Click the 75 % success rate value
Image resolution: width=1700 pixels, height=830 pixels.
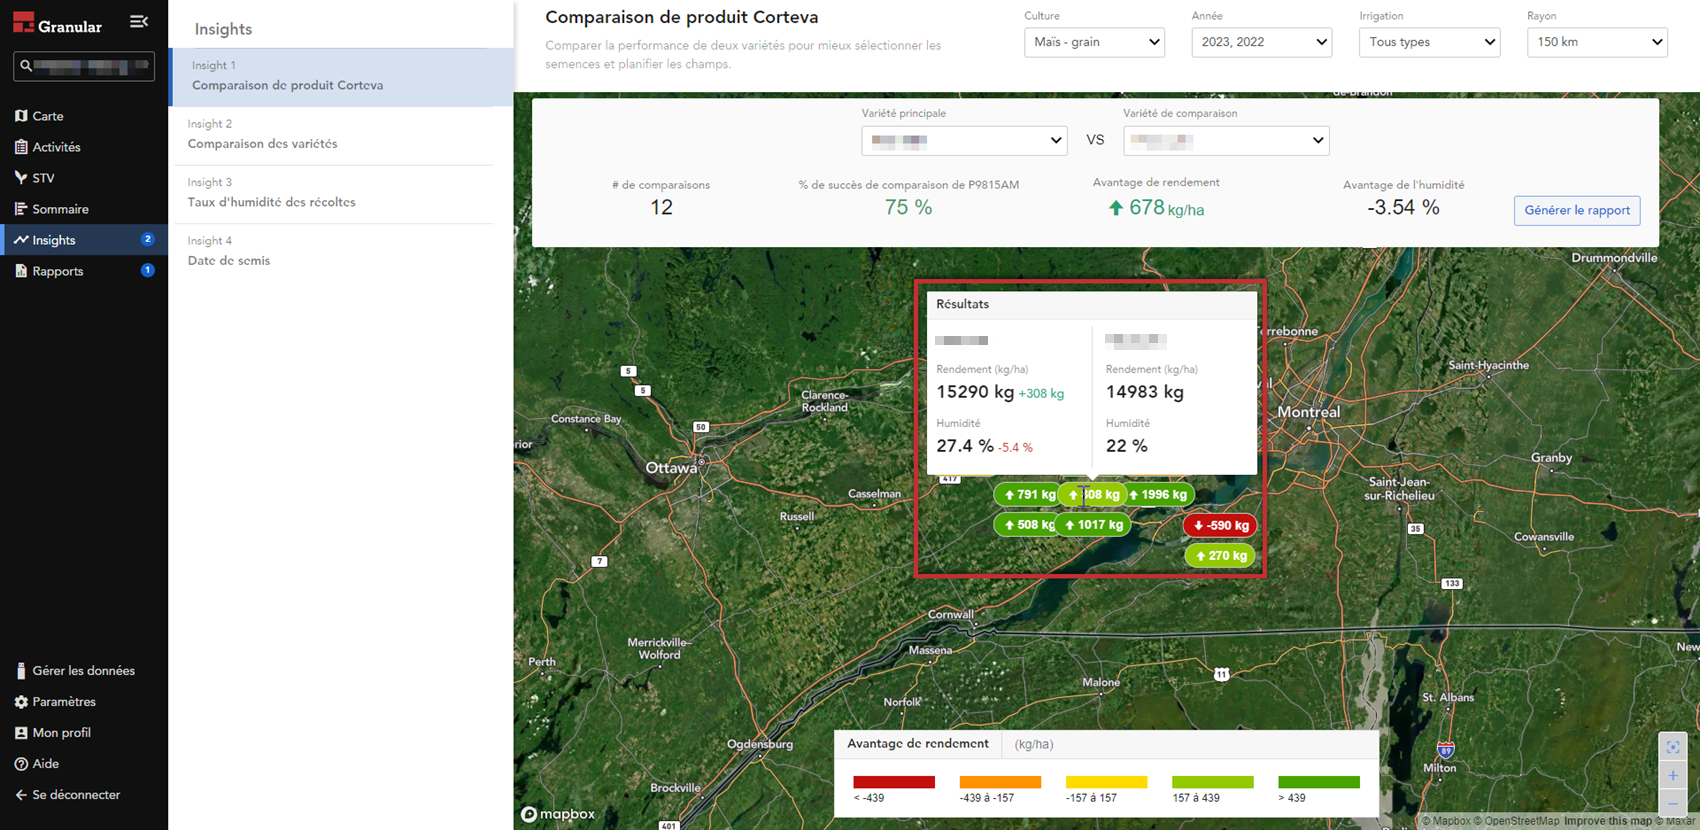[908, 207]
